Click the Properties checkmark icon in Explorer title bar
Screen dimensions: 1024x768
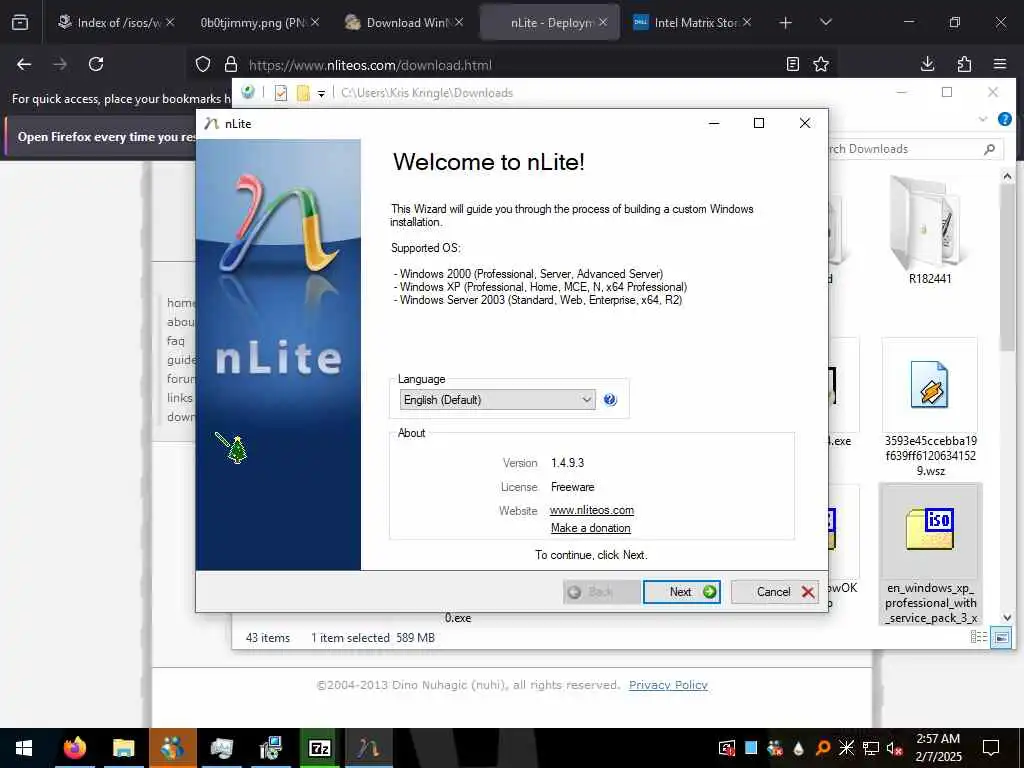coord(281,93)
